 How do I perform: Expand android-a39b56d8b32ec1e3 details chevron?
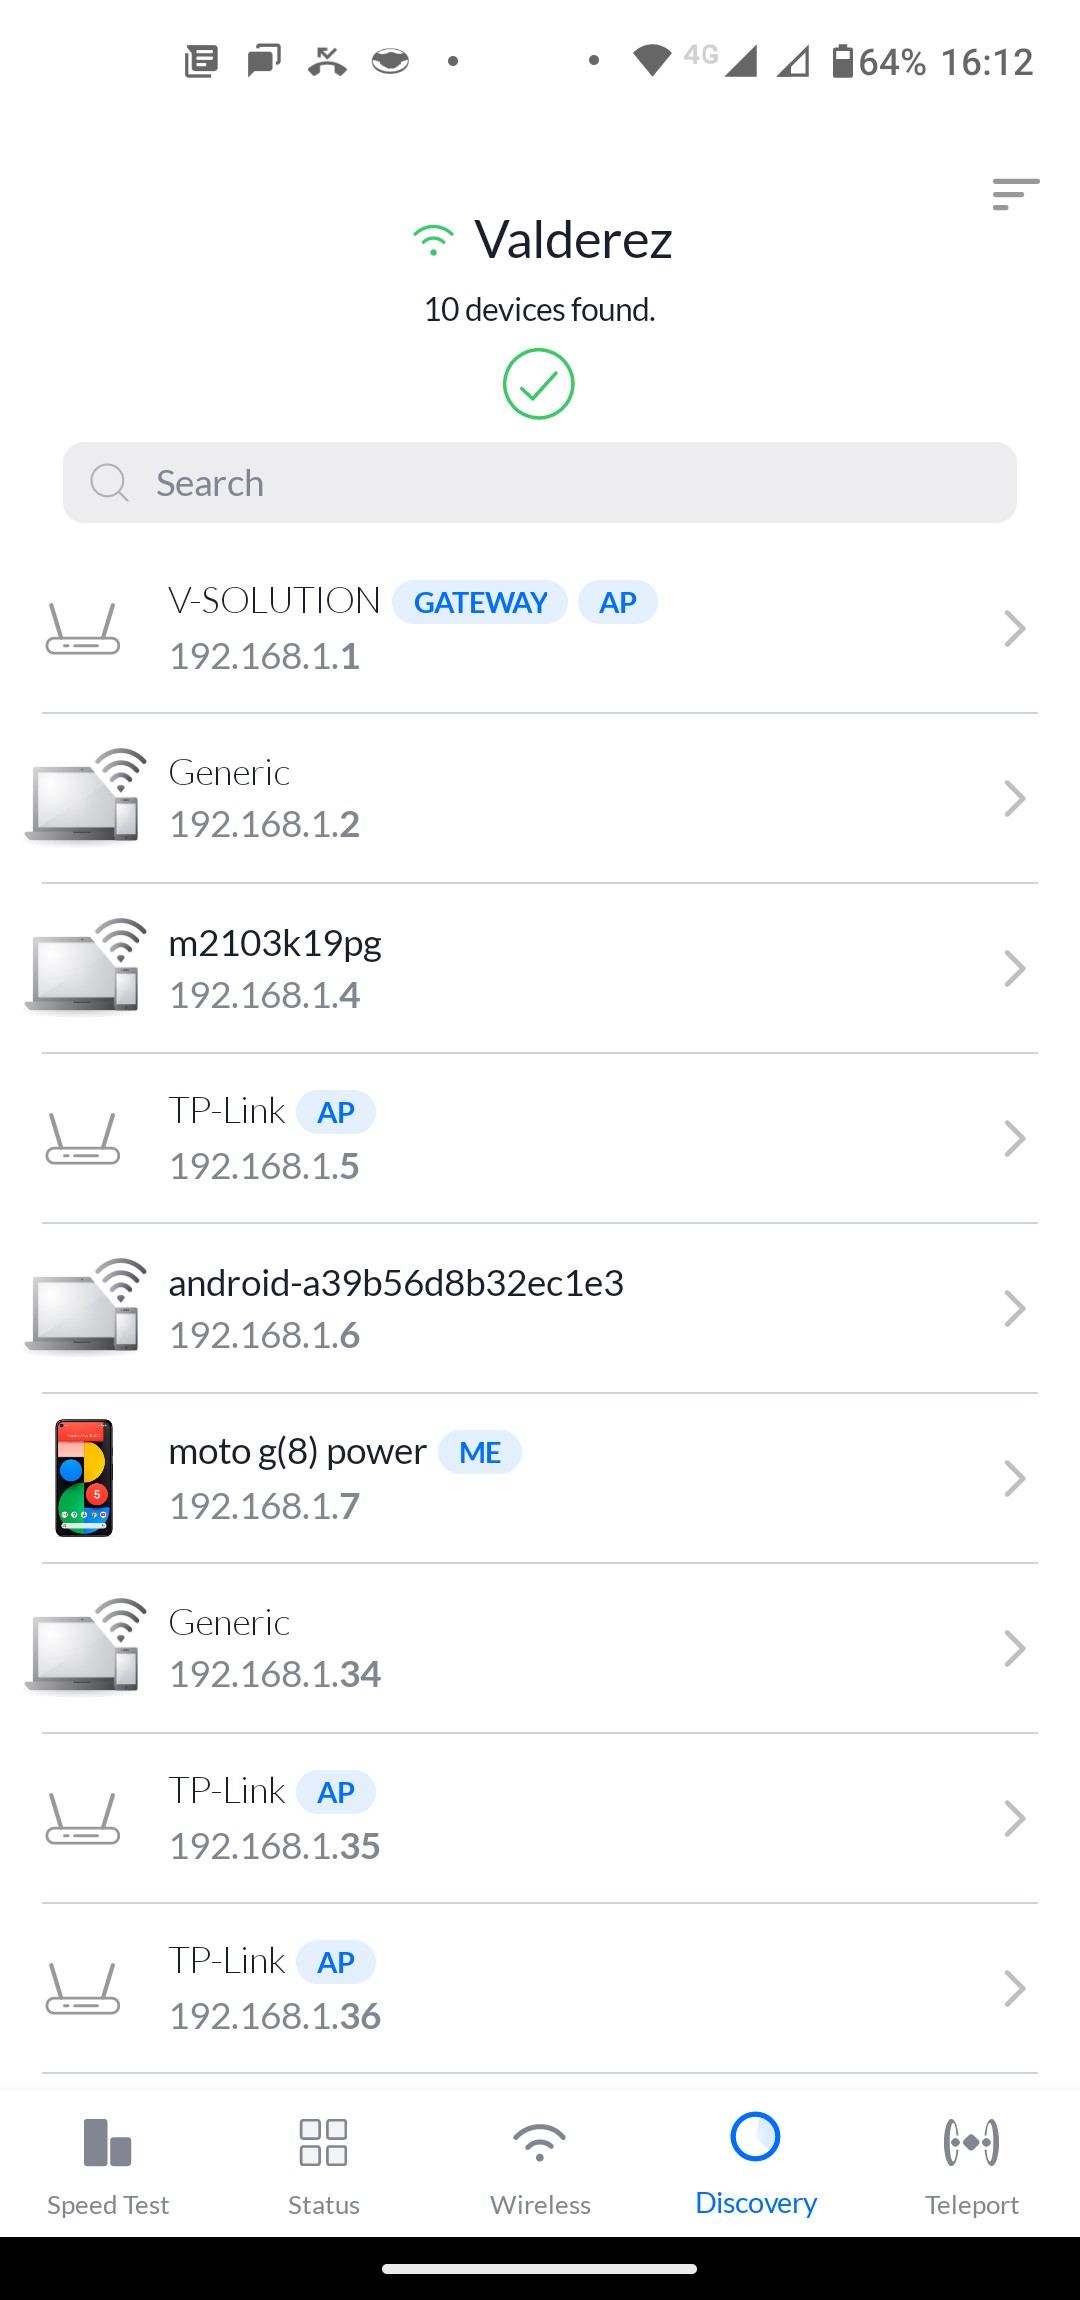pyautogui.click(x=1014, y=1308)
